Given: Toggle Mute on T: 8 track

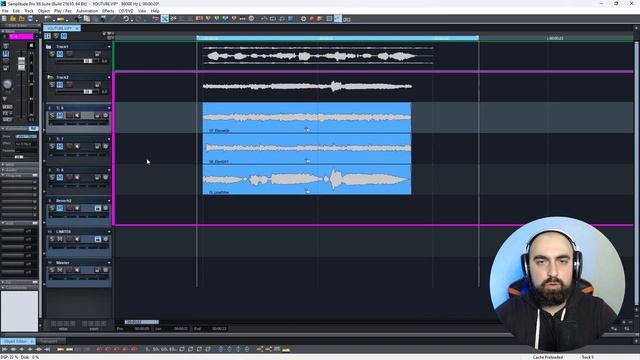Looking at the screenshot, I should pos(60,177).
